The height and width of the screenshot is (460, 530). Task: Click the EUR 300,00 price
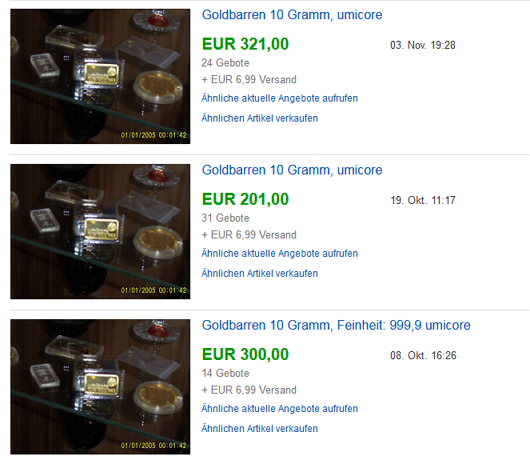pyautogui.click(x=245, y=354)
